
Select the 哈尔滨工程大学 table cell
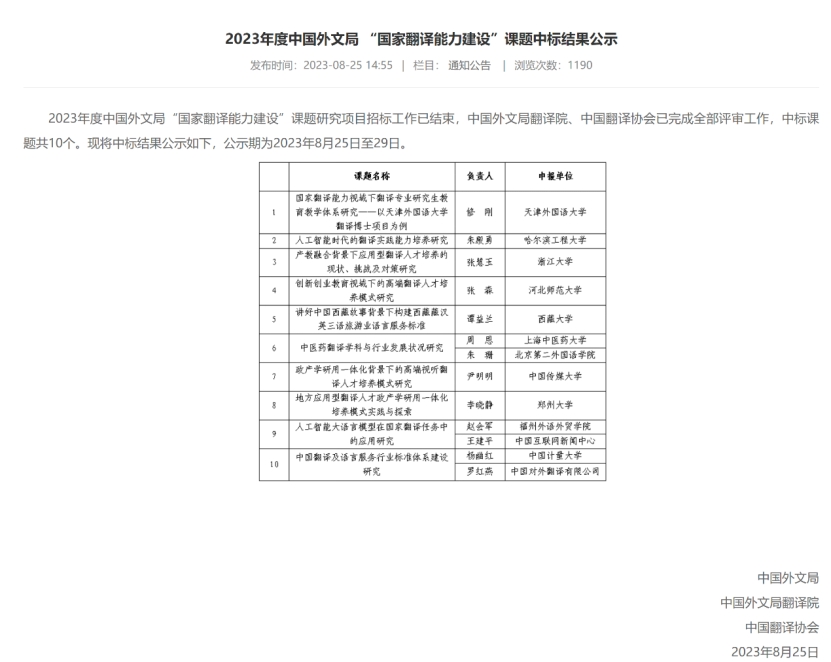click(x=554, y=241)
